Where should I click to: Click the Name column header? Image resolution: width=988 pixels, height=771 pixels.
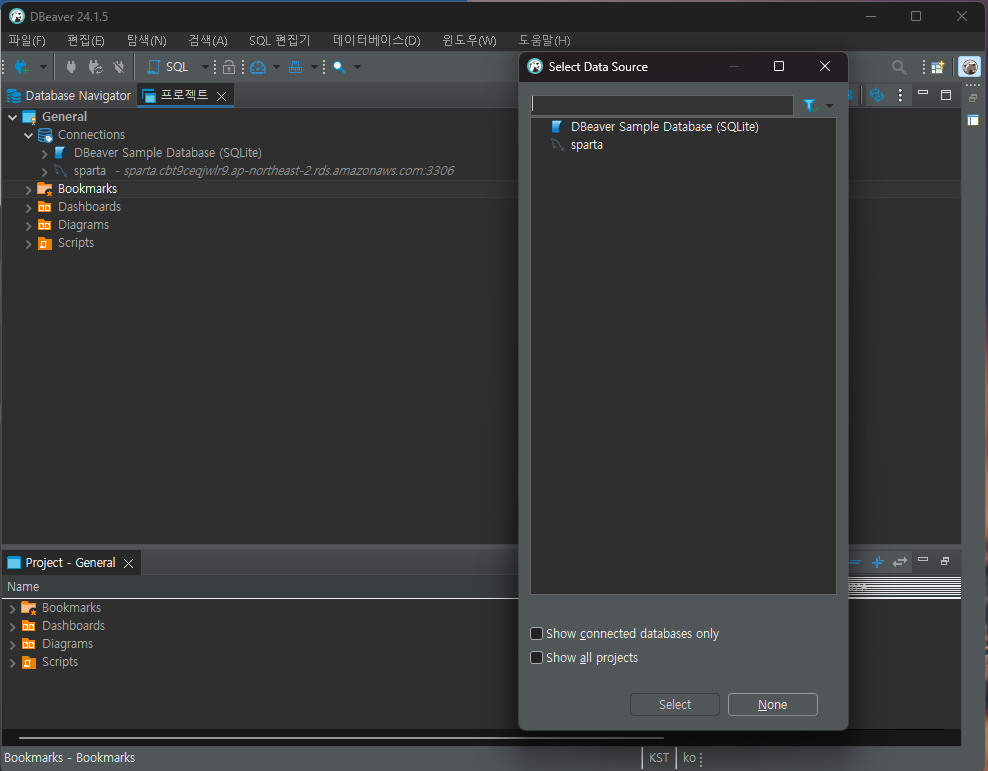click(x=23, y=586)
